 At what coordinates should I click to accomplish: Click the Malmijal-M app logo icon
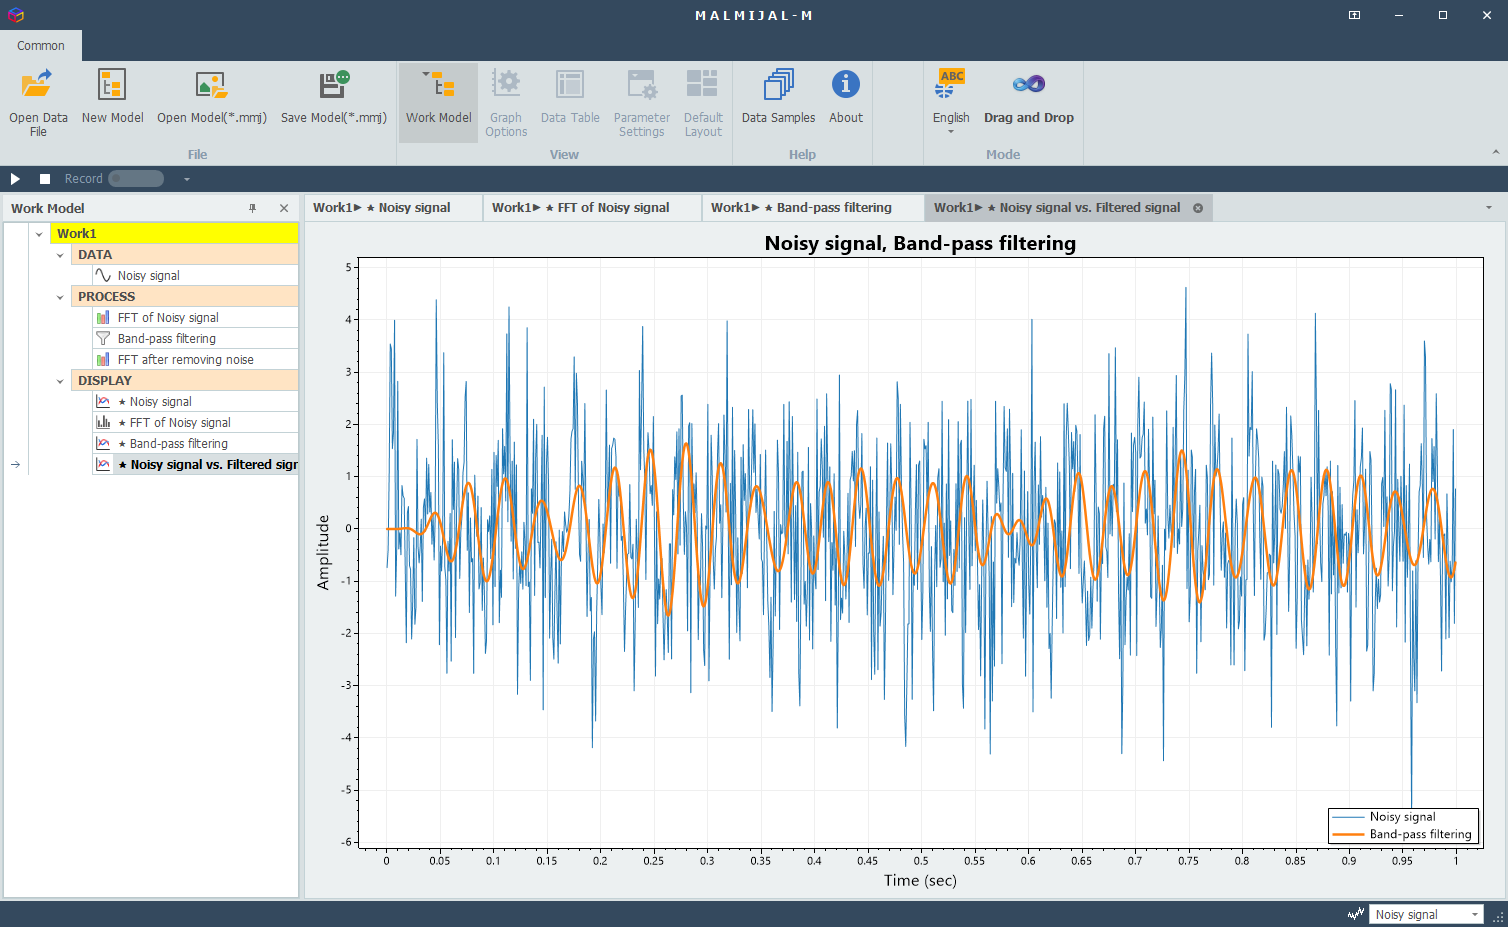click(15, 15)
